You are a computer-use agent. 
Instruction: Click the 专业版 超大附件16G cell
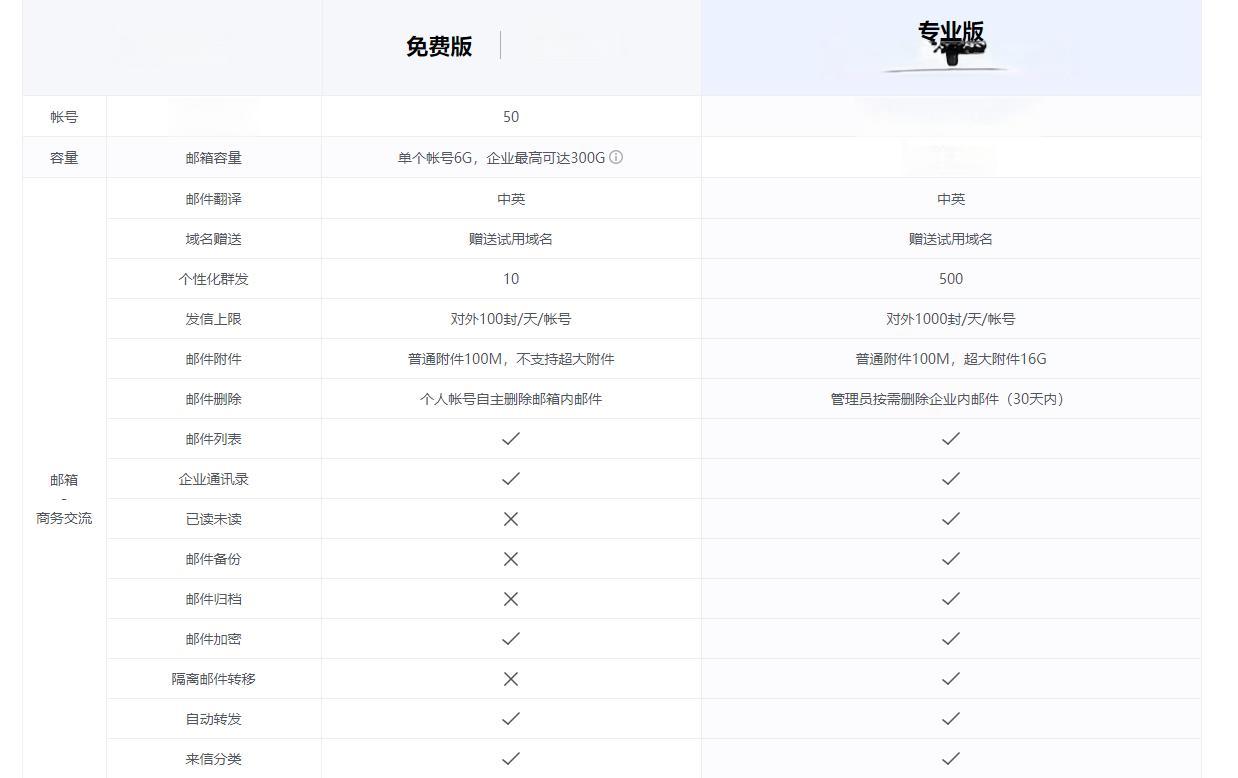coord(951,359)
